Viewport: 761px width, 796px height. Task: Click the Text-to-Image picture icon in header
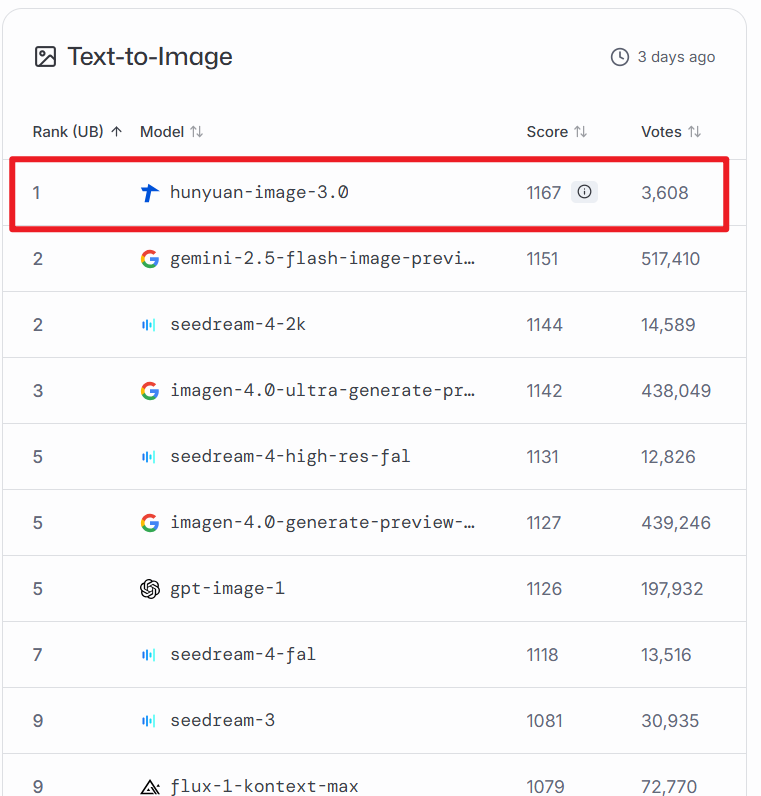(46, 57)
